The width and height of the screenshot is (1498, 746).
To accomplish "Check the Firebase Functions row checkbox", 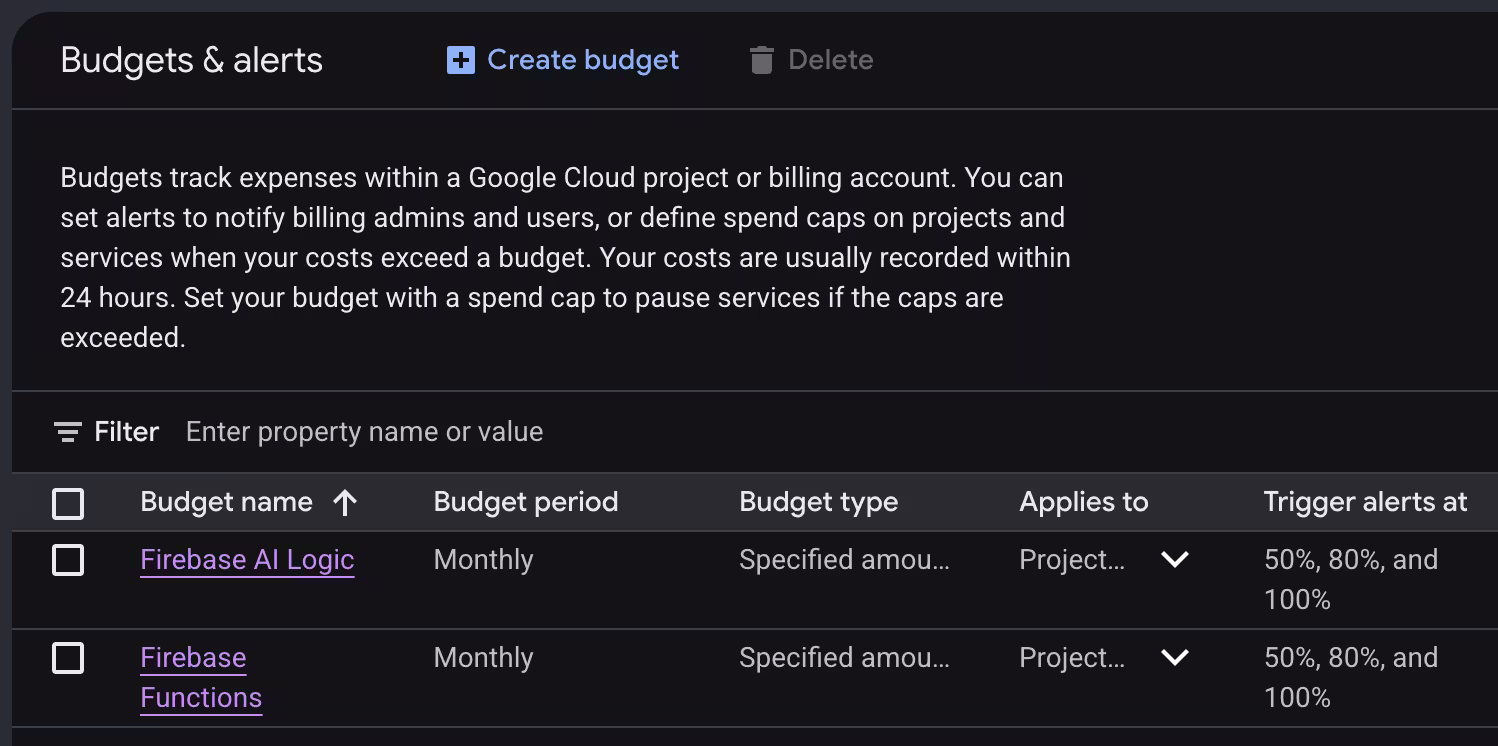I will coord(68,658).
